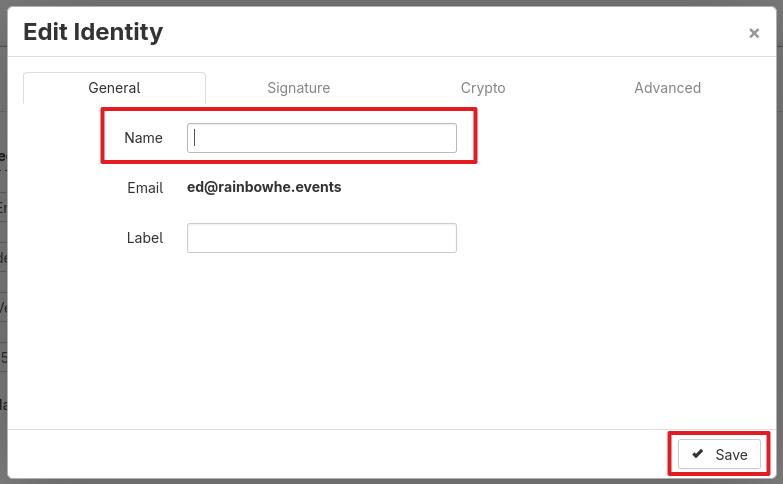Image resolution: width=783 pixels, height=484 pixels.
Task: View the identity's crypto settings tab
Action: click(x=483, y=88)
